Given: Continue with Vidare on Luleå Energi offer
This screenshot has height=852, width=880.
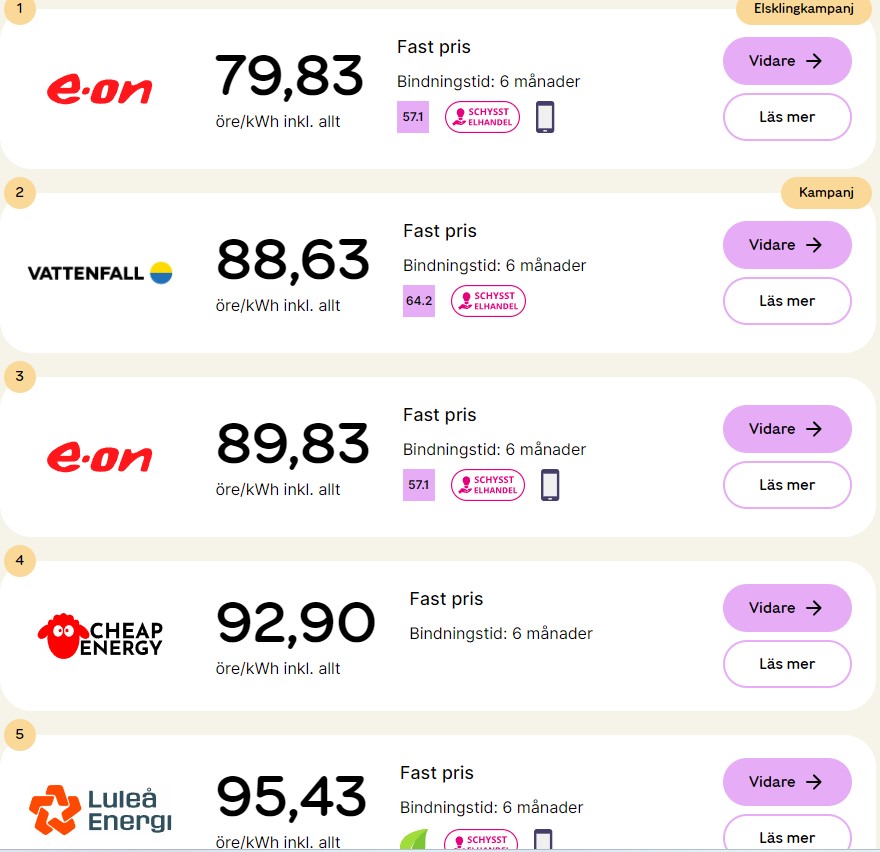Looking at the screenshot, I should click(x=787, y=782).
